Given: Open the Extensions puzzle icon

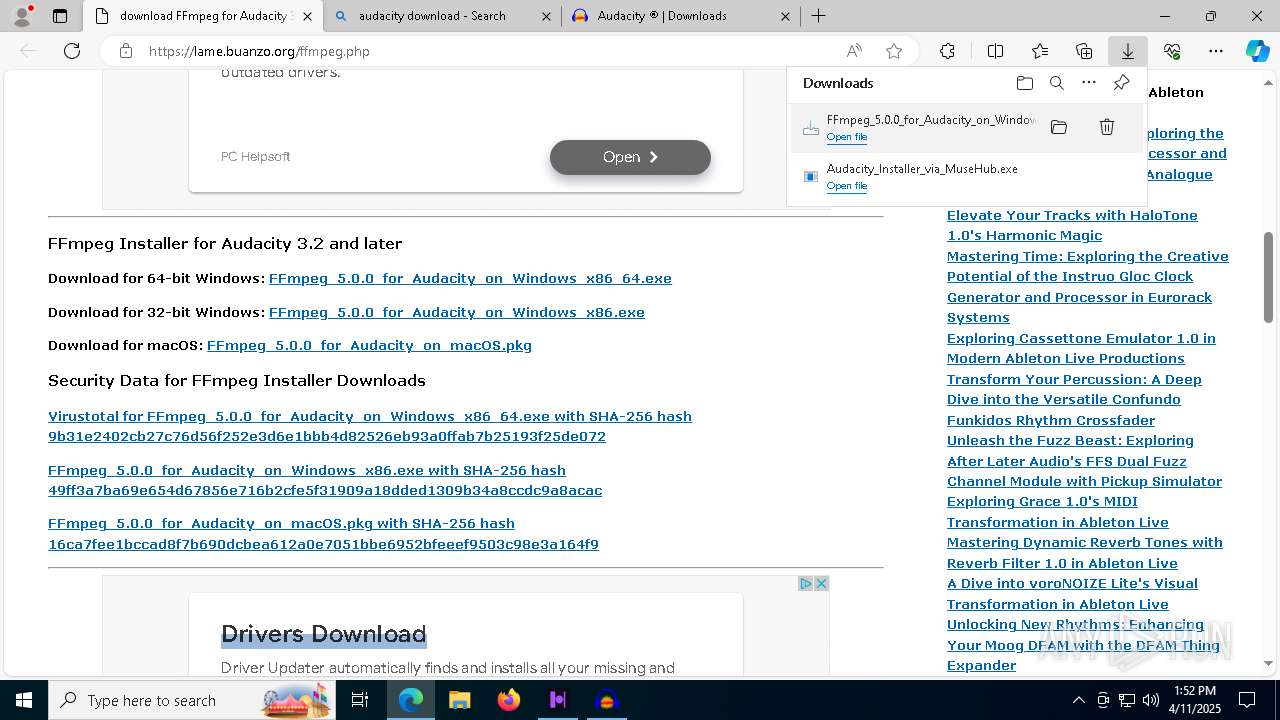Looking at the screenshot, I should pyautogui.click(x=947, y=51).
